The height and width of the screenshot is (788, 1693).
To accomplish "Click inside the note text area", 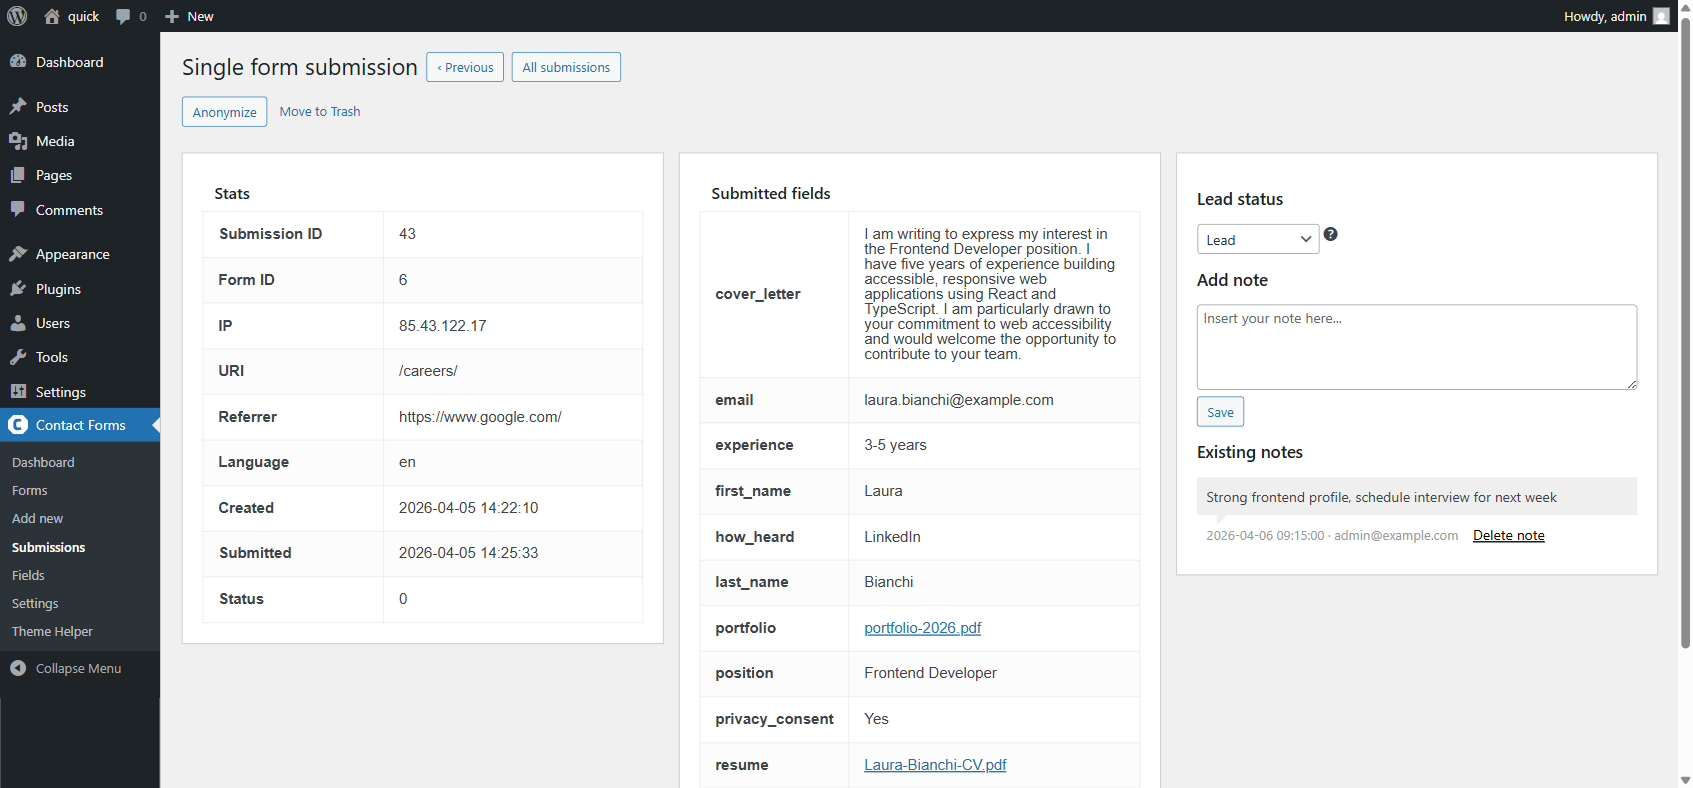I will [x=1416, y=347].
